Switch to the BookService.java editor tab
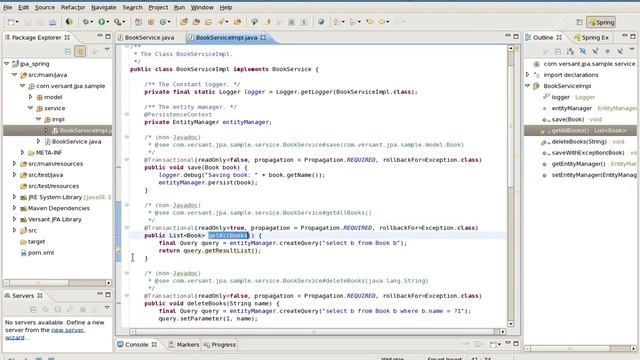 tap(147, 37)
